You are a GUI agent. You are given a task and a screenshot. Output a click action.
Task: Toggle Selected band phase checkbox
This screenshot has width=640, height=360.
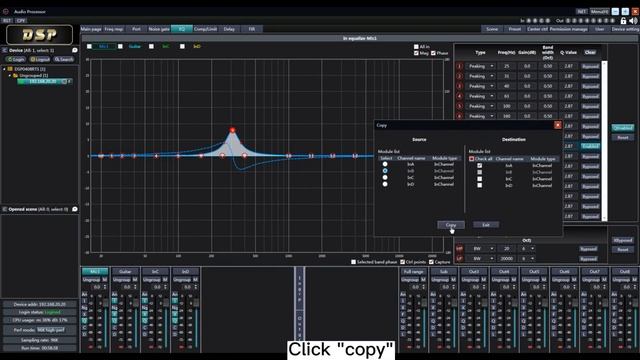click(x=353, y=262)
